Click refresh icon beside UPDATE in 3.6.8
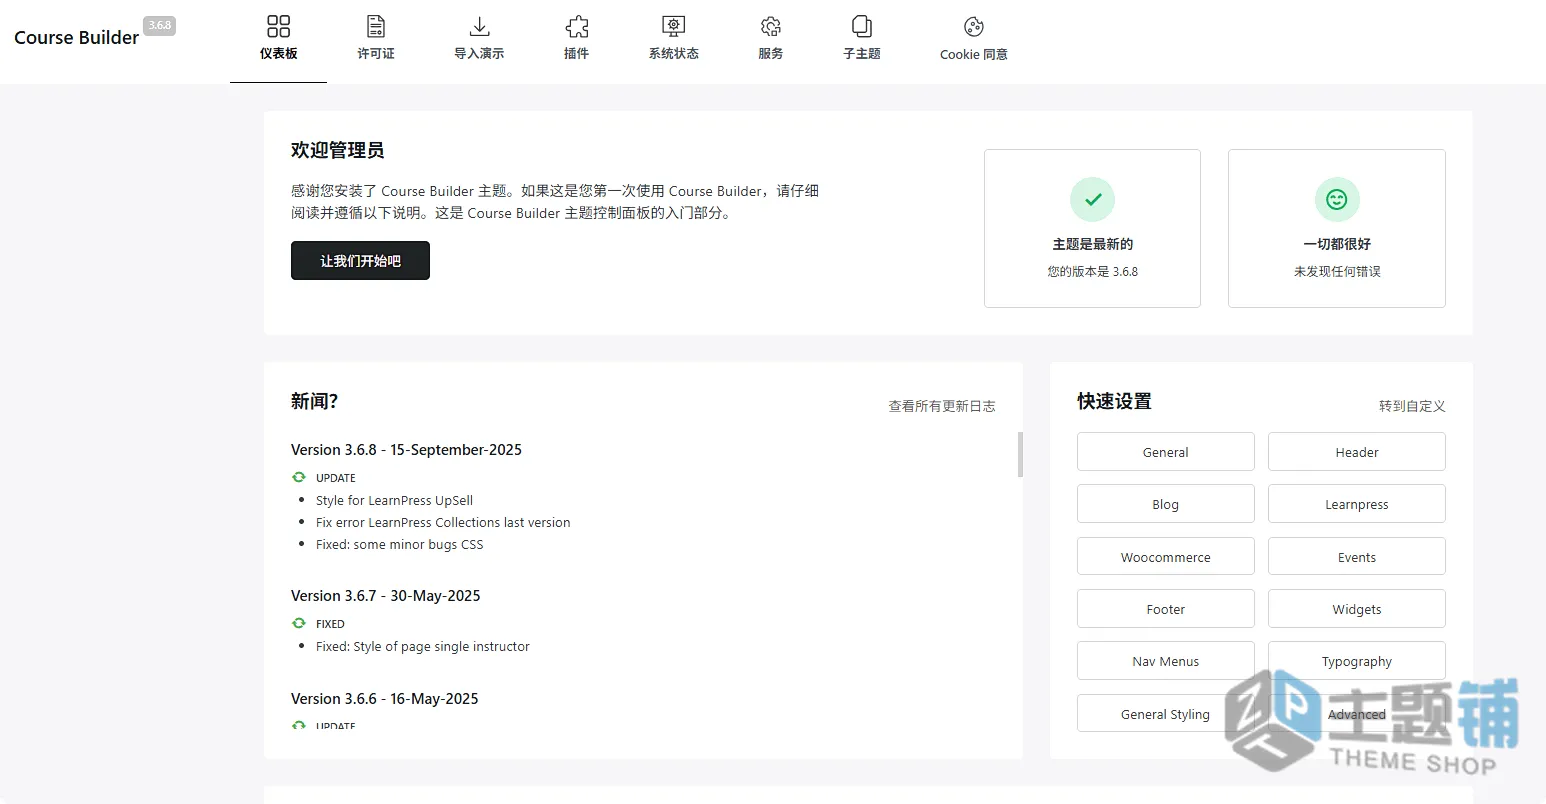This screenshot has height=804, width=1546. [298, 477]
